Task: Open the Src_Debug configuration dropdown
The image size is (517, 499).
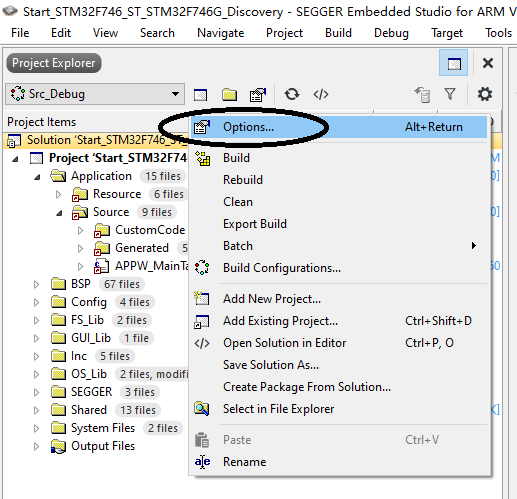Action: coord(95,94)
